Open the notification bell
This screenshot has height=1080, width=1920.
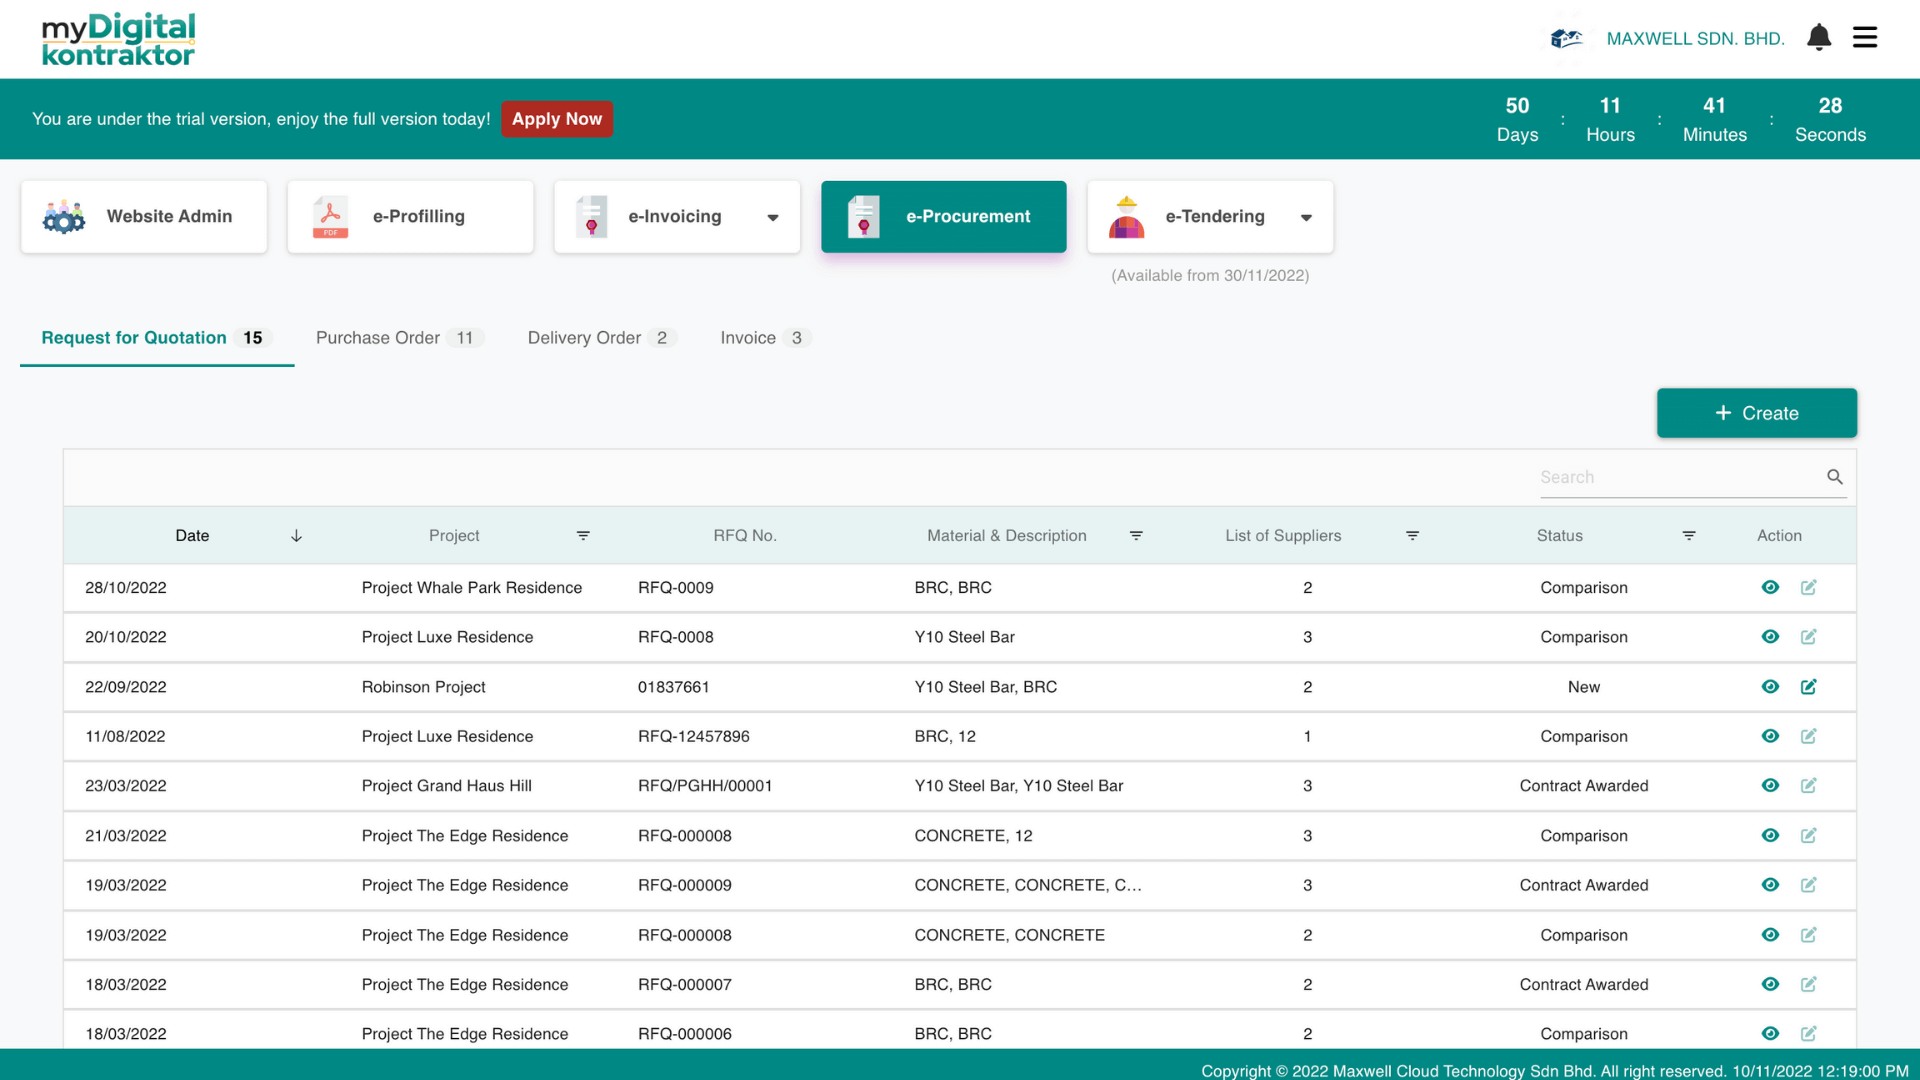[1819, 38]
